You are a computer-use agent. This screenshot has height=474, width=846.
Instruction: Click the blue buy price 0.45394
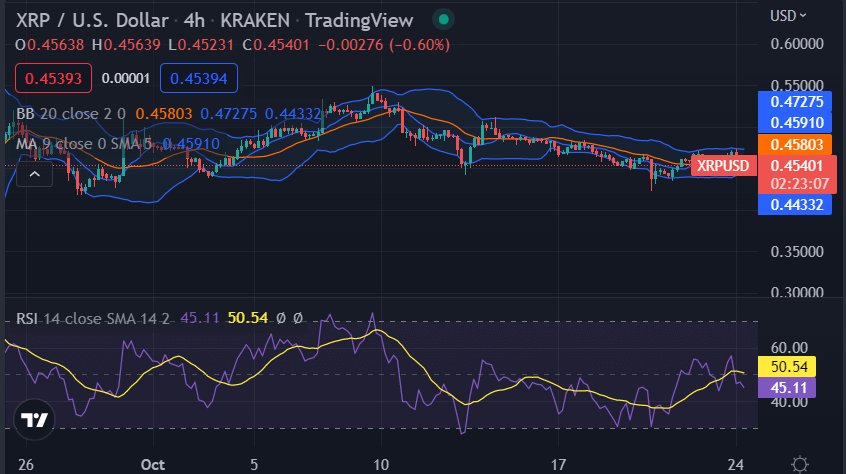(x=199, y=78)
